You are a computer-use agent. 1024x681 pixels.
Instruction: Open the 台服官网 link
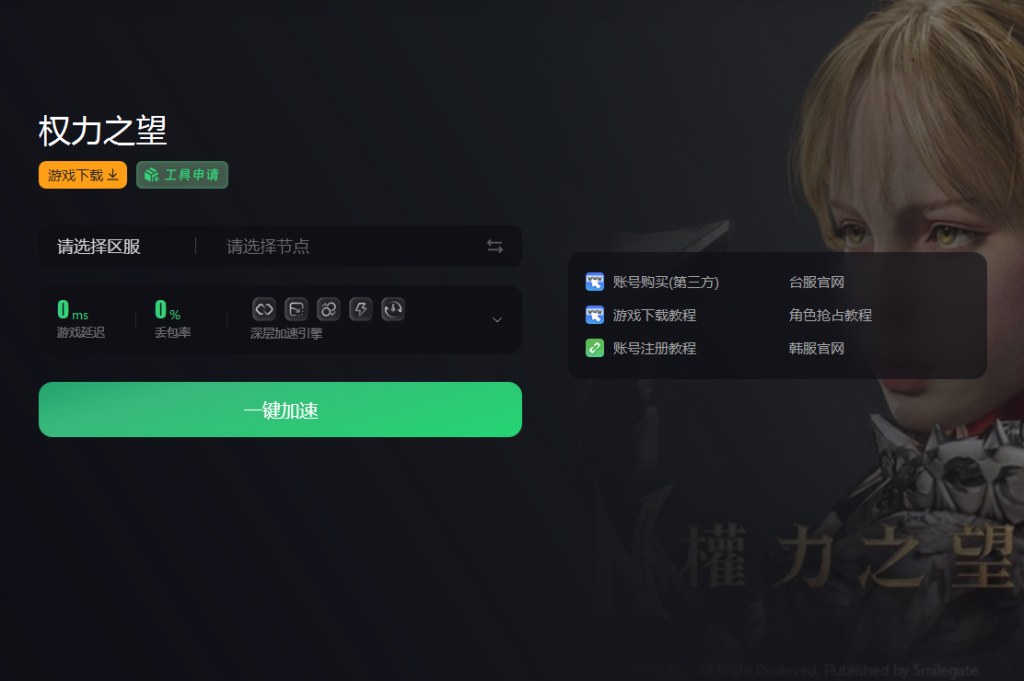click(816, 282)
